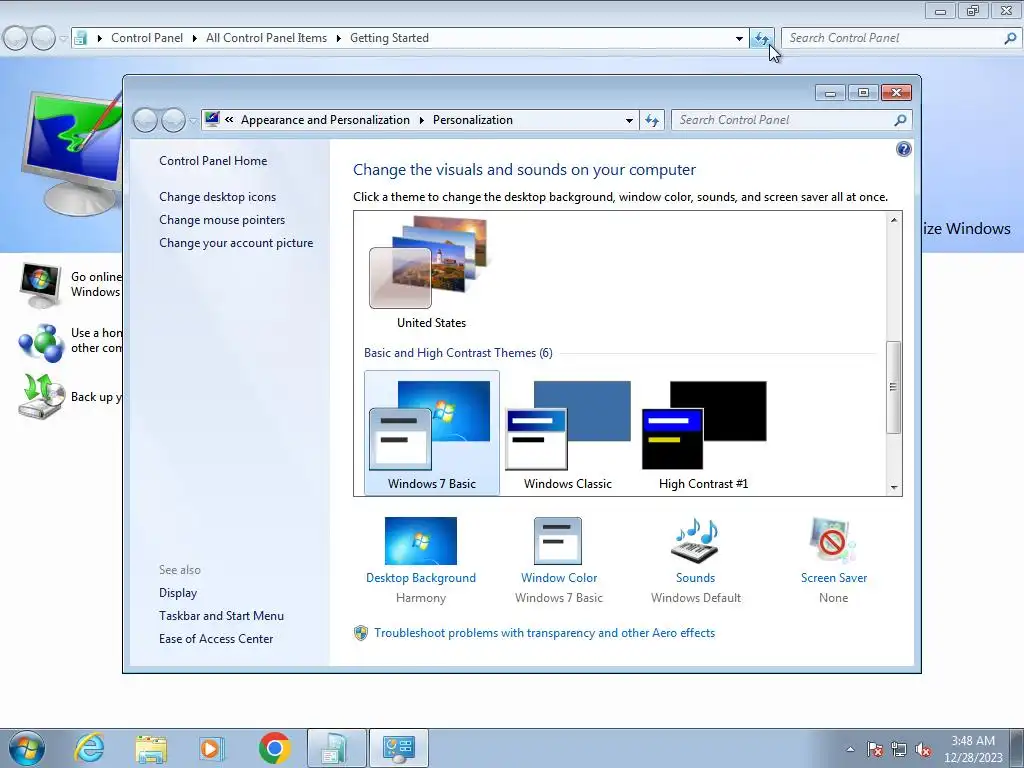
Task: Click Control Panel icon in Getting Started address bar
Action: [80, 38]
